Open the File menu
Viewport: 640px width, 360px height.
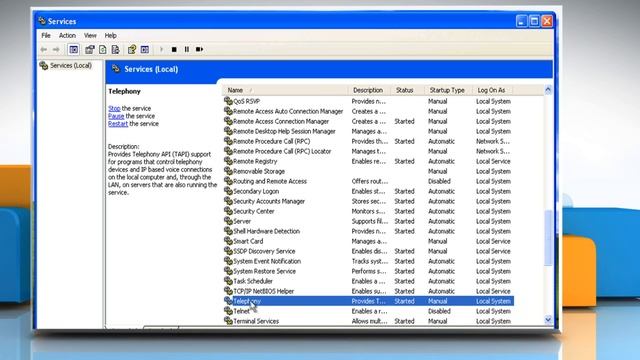[46, 36]
